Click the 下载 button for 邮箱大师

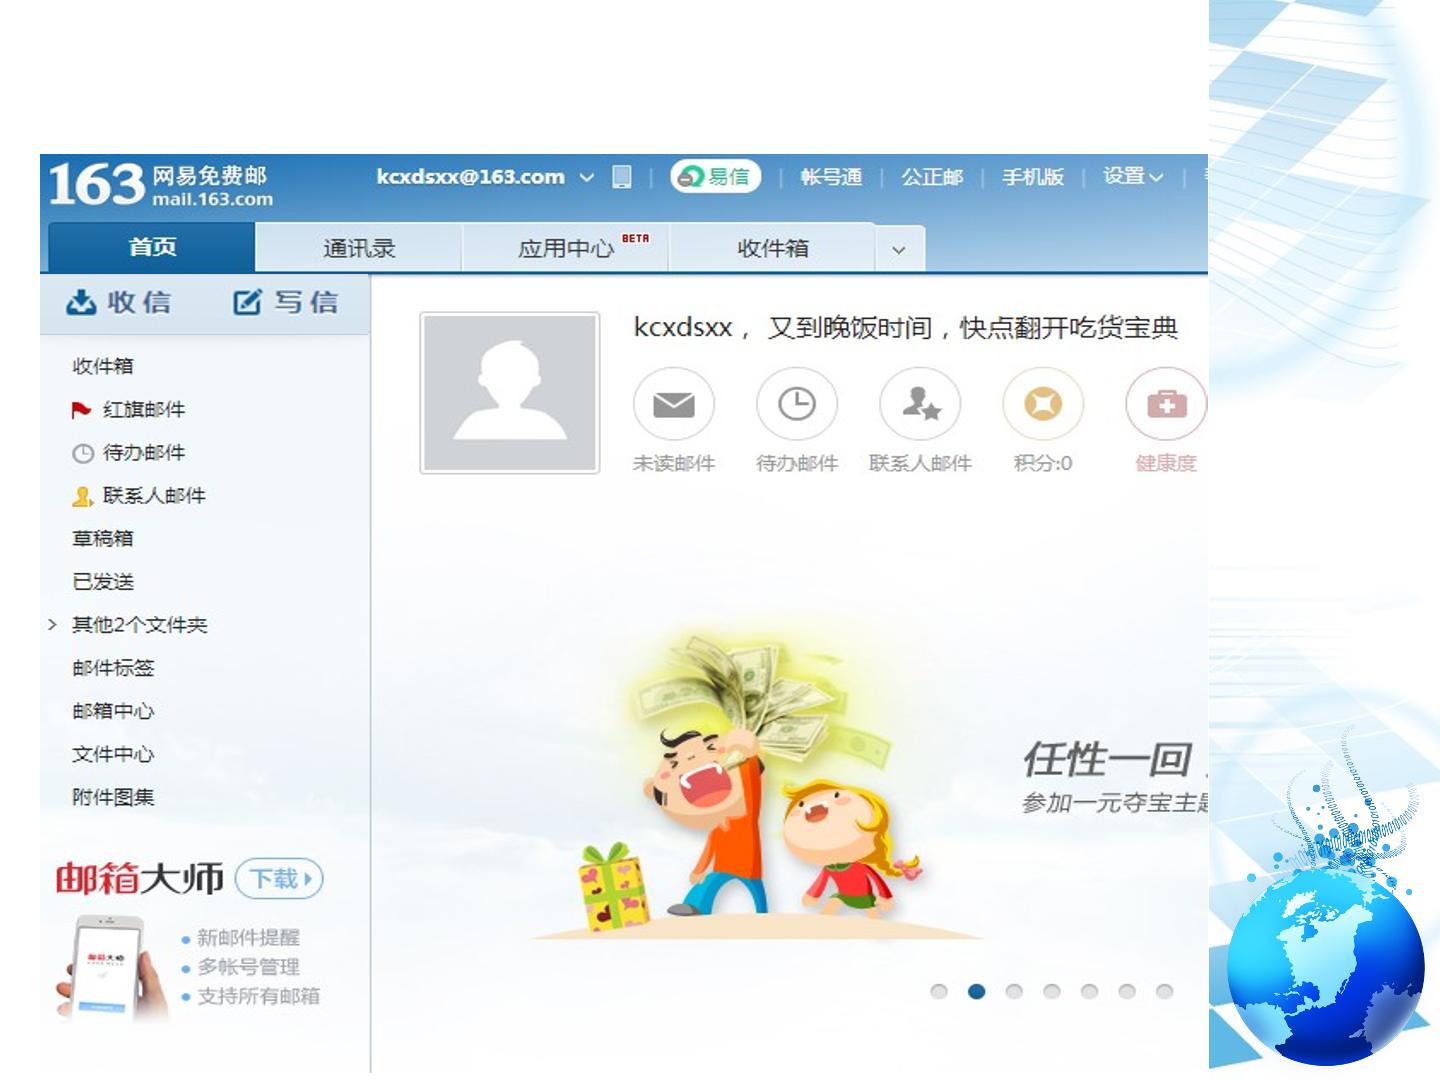[x=279, y=879]
